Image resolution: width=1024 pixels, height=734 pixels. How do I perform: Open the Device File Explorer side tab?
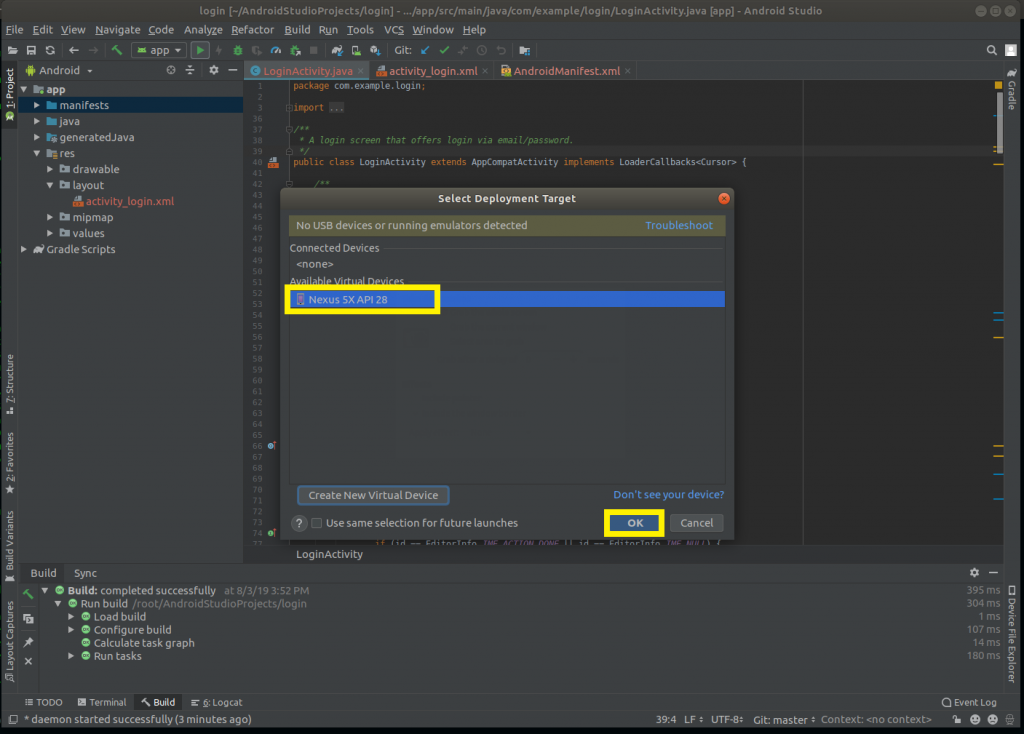coord(1012,633)
